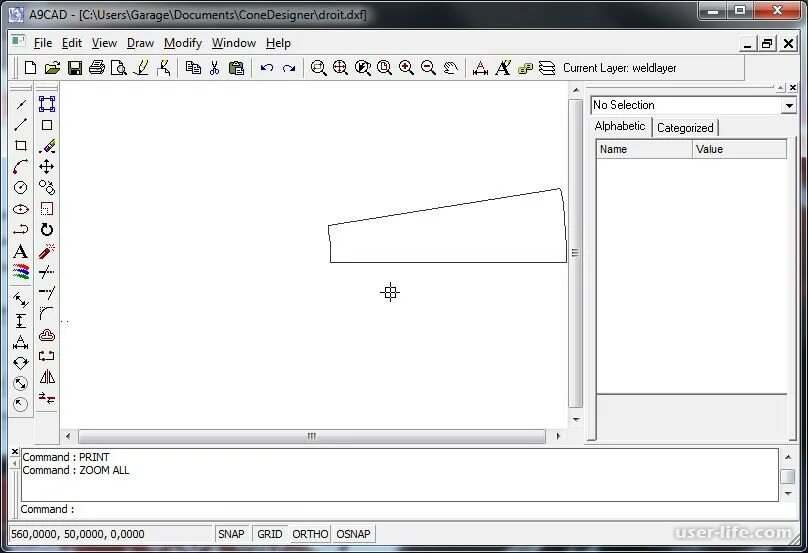The width and height of the screenshot is (808, 553).
Task: Open the File menu
Action: [43, 43]
